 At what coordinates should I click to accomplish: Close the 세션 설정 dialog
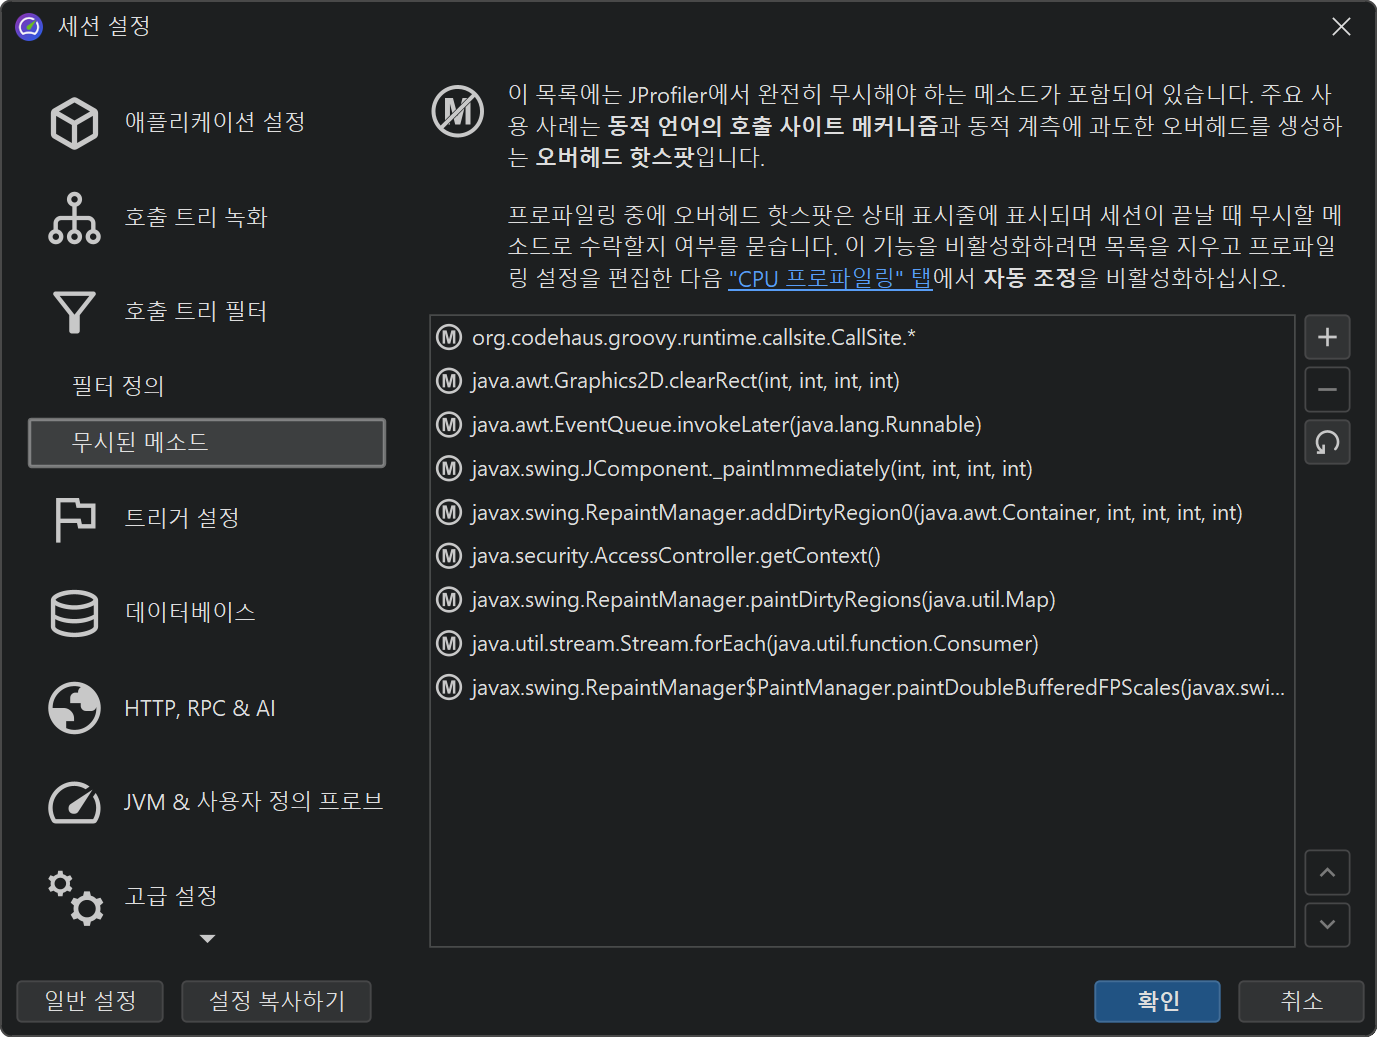1341,27
